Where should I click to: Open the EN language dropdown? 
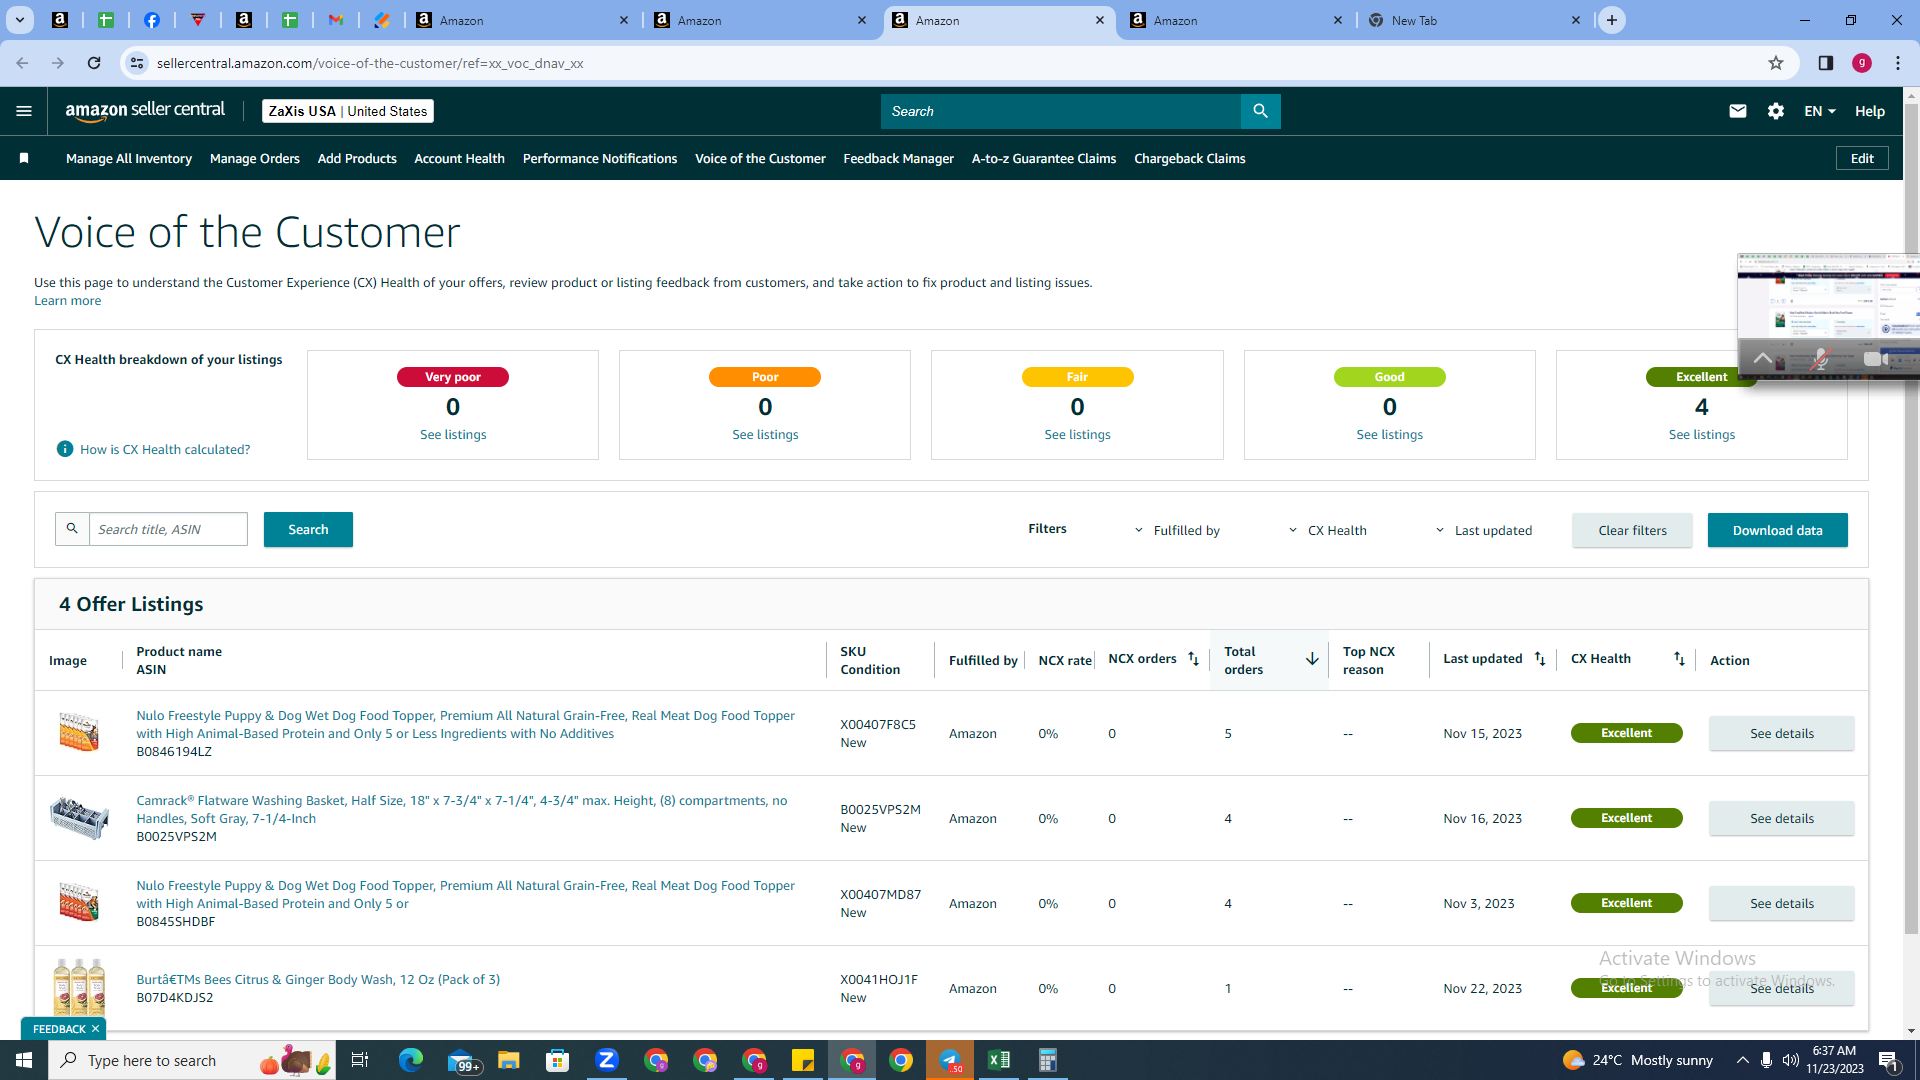[1820, 111]
